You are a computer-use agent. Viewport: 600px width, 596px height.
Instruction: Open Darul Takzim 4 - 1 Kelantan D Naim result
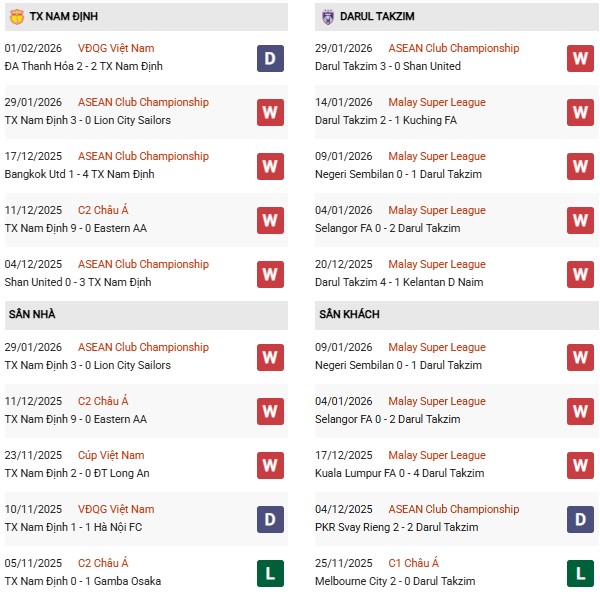click(x=397, y=282)
